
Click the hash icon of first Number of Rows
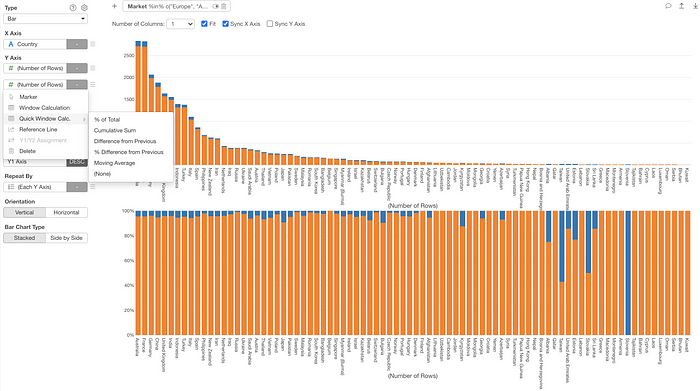click(11, 68)
